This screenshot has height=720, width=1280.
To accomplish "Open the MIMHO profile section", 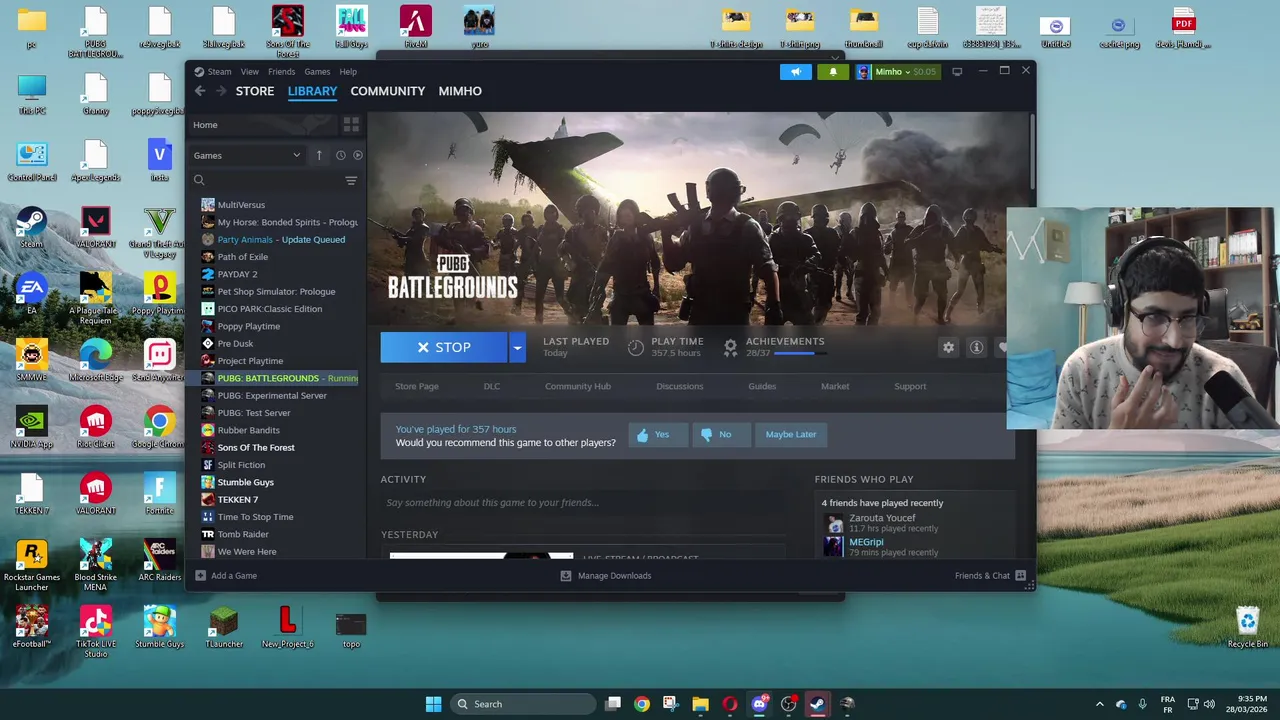I will tap(460, 91).
